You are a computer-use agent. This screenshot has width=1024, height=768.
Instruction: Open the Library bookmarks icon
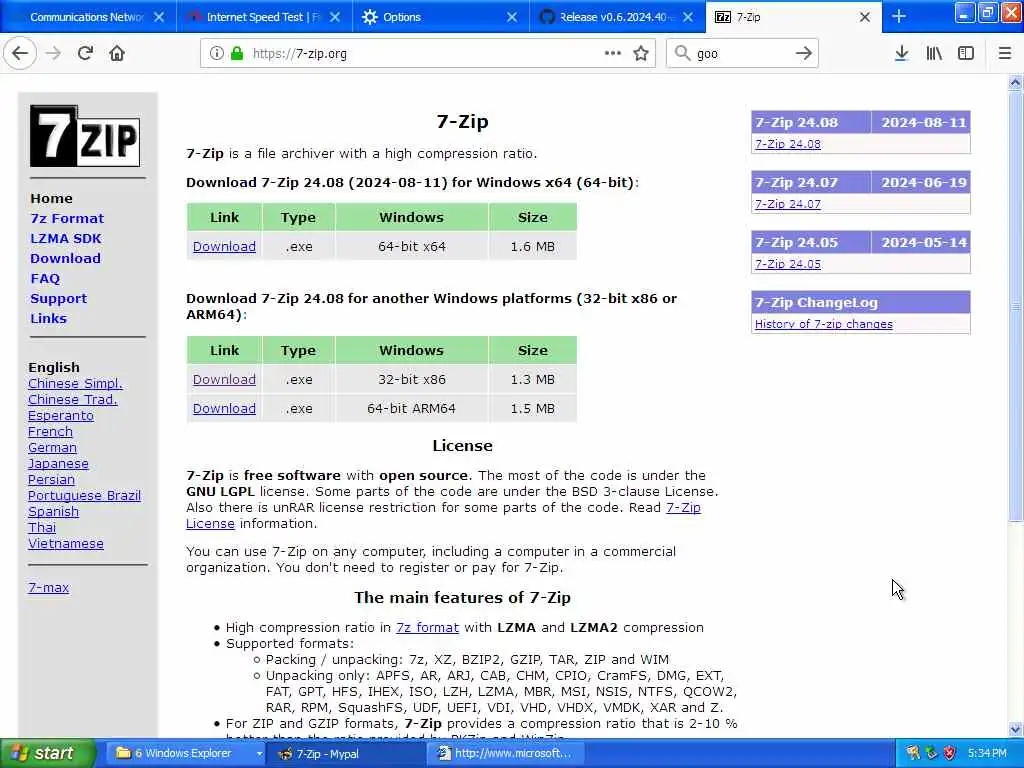point(934,54)
